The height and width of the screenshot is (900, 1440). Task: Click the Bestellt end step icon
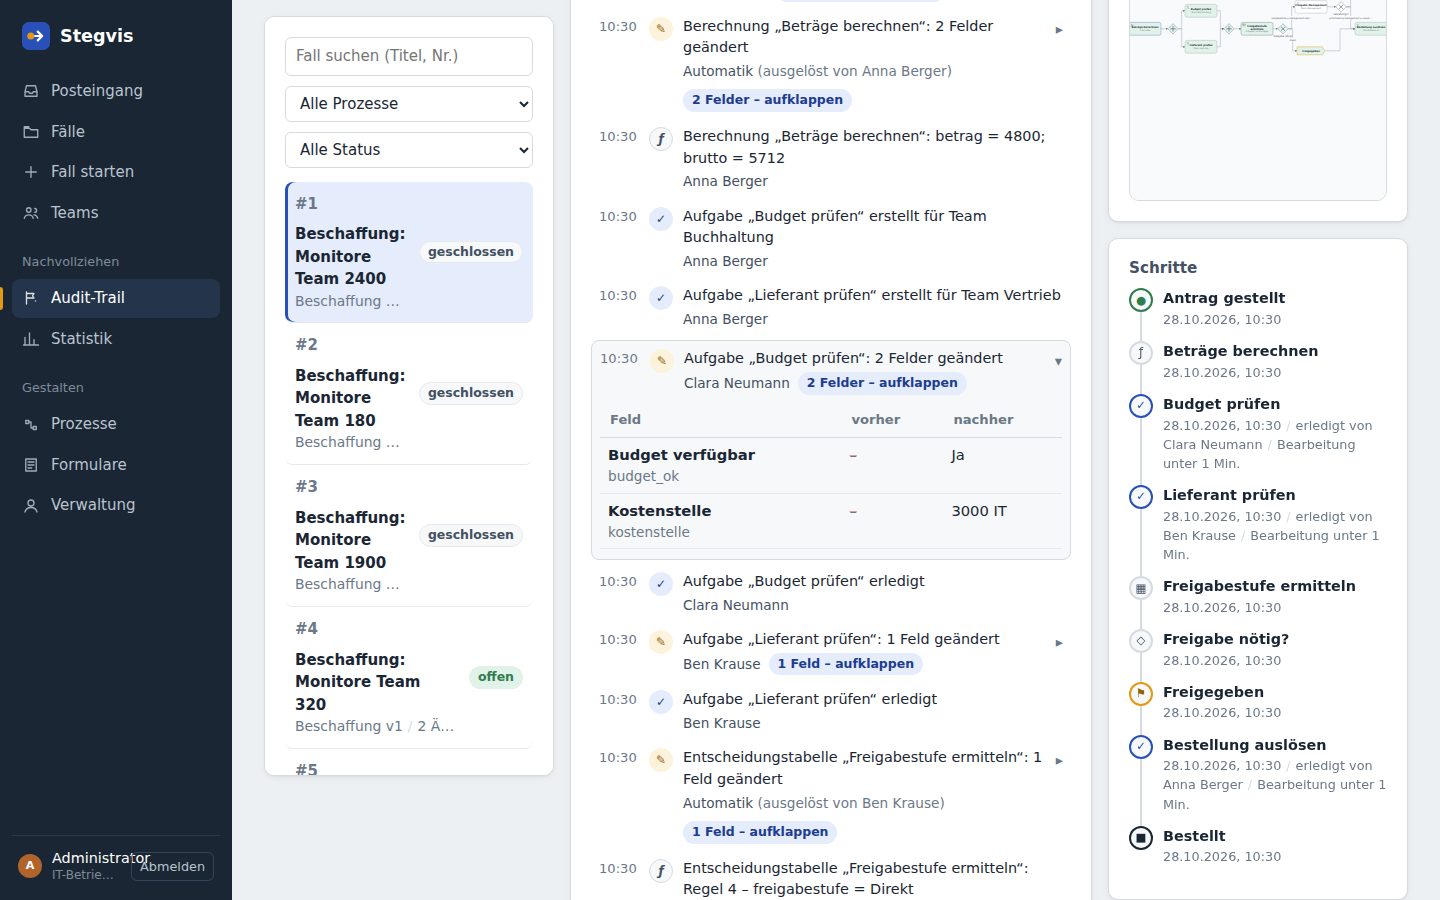1141,837
